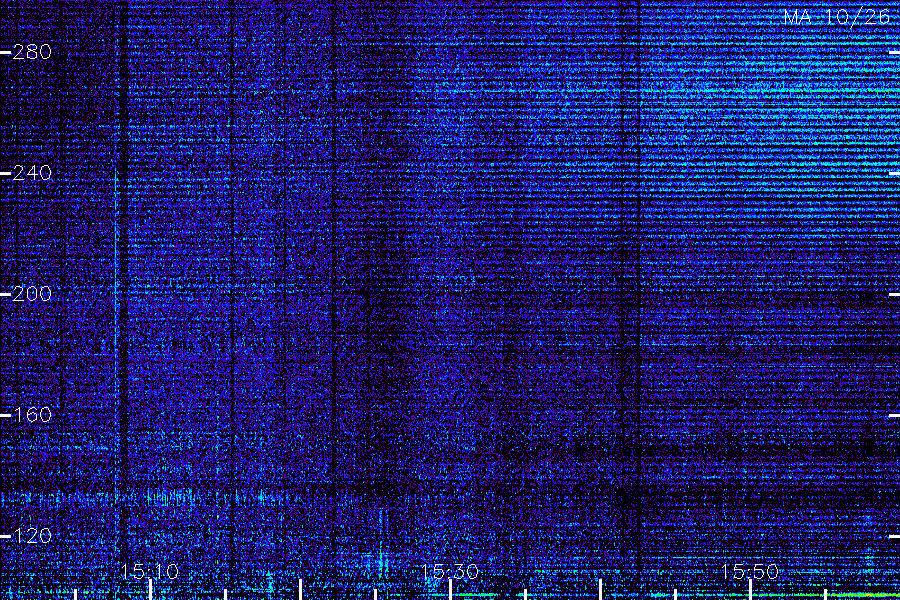Click the time tick mark below 15:10

(x=150, y=590)
